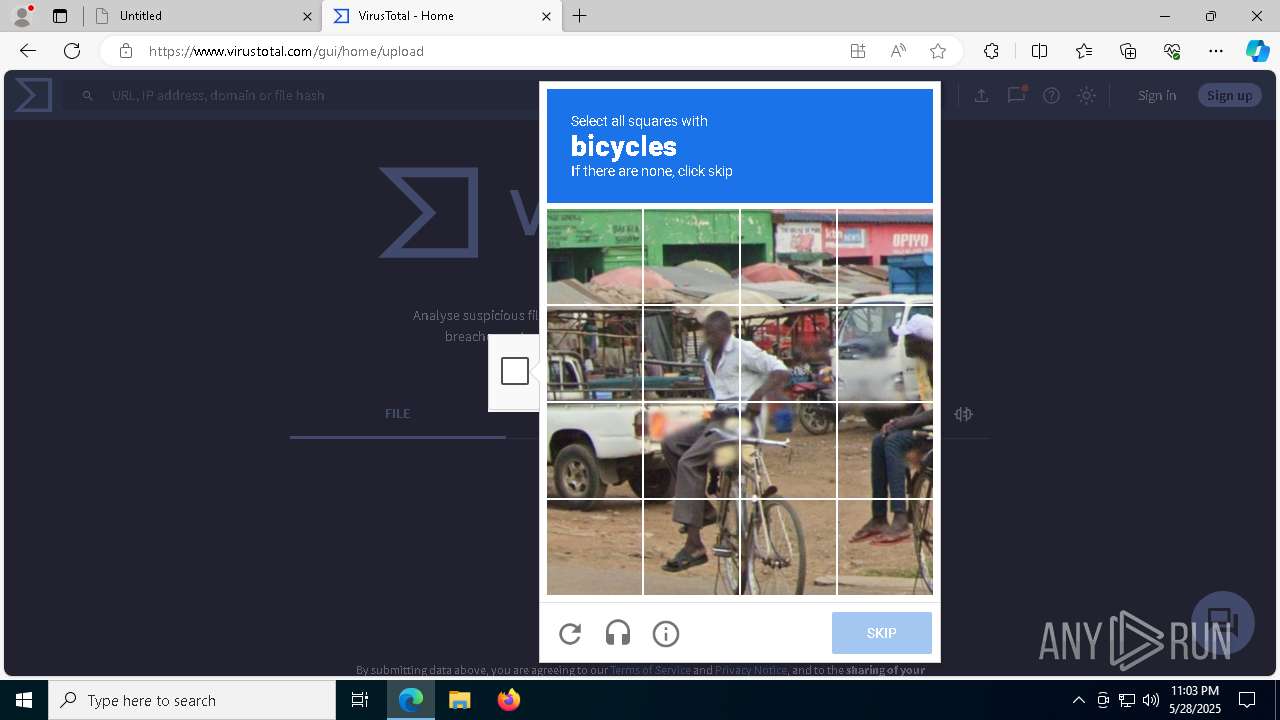Open Copilot sidebar icon
The width and height of the screenshot is (1280, 720).
point(1258,51)
